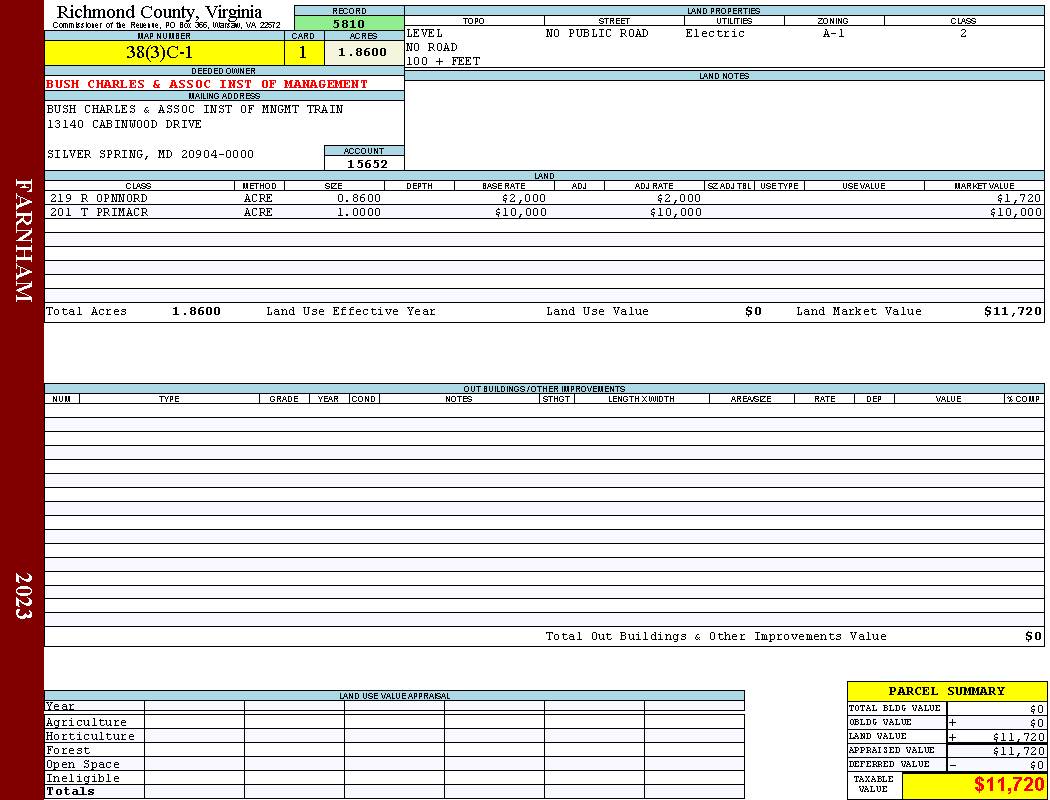The width and height of the screenshot is (1050, 800).
Task: Click land class value 2
Action: coord(963,33)
